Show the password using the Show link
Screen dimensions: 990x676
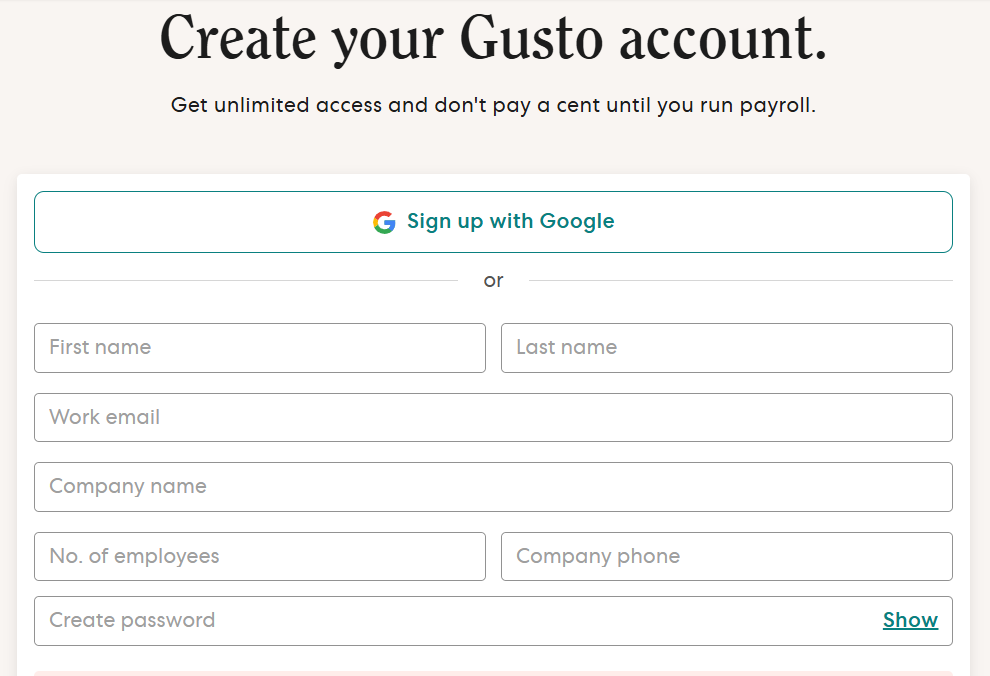click(910, 621)
